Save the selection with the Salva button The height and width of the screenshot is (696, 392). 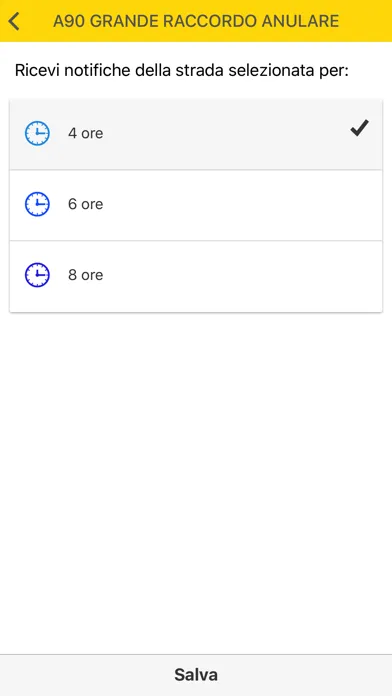[196, 675]
